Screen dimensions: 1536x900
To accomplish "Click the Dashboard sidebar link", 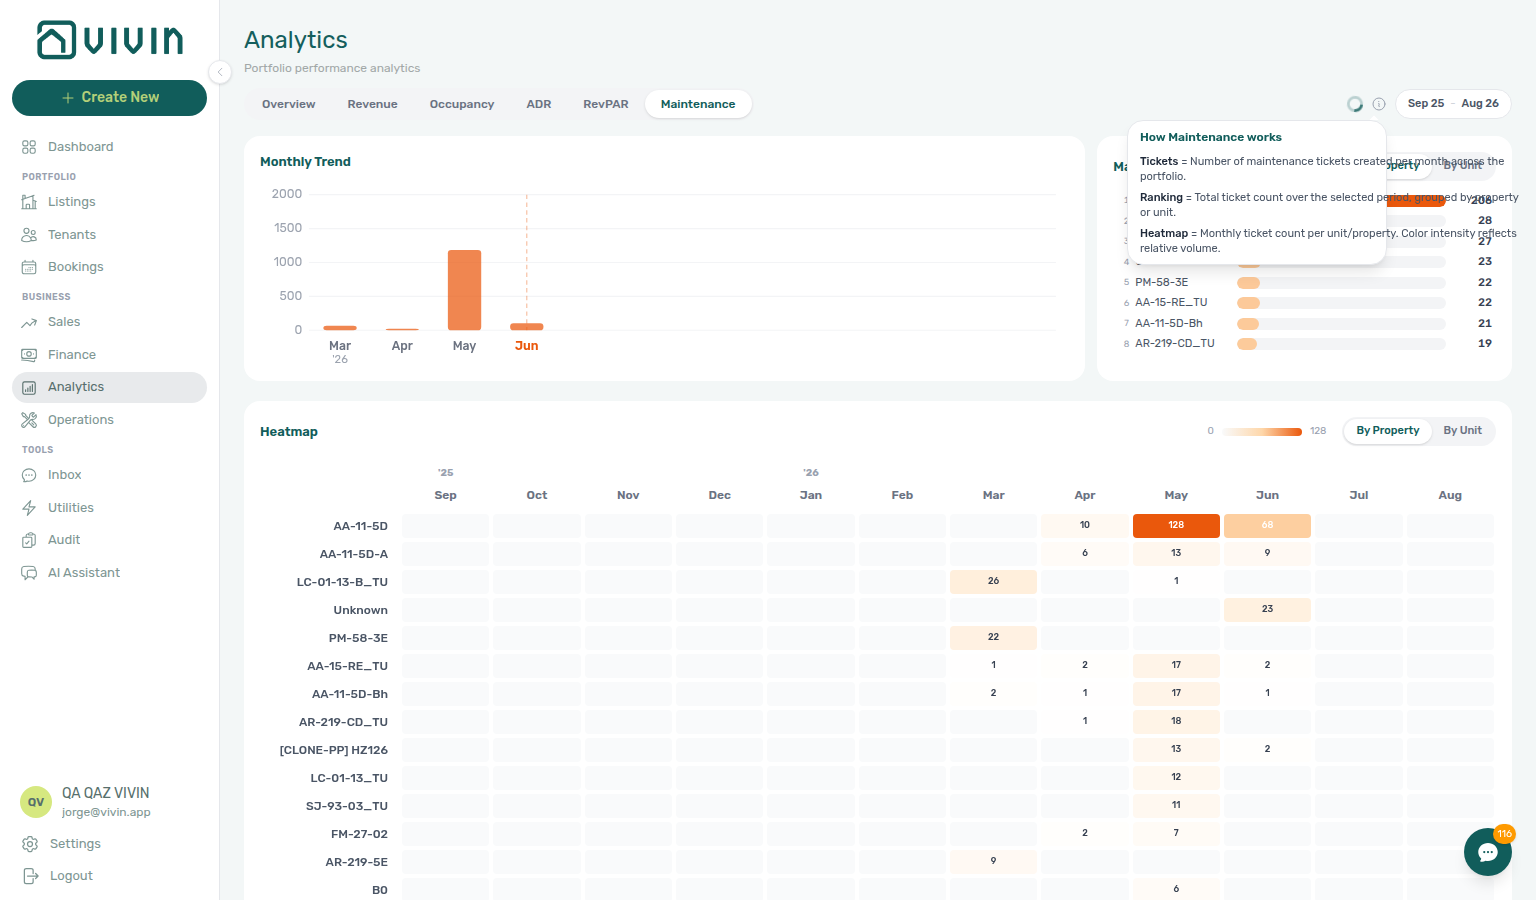I will click(109, 147).
